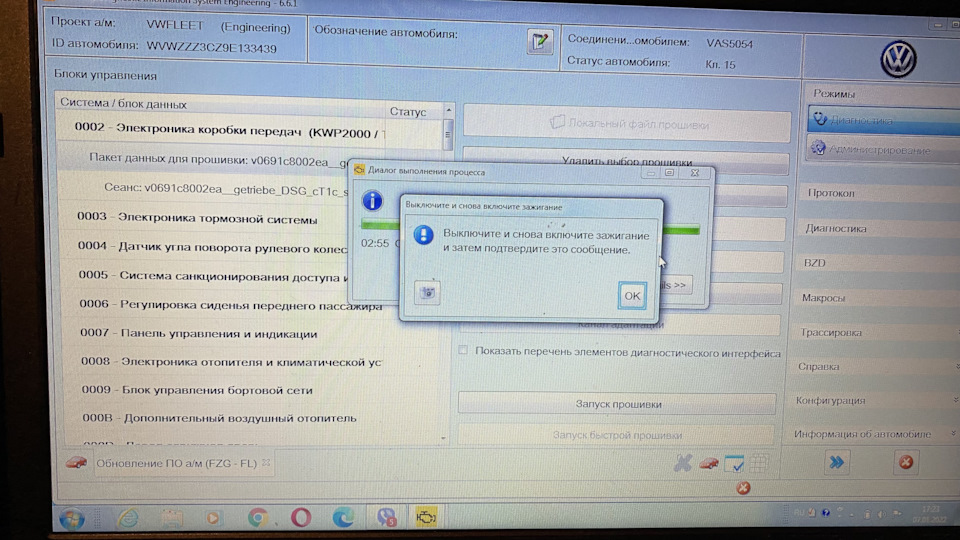Screen dimensions: 960x540
Task: Launch Microsoft Edge from the taskbar
Action: coord(343,518)
